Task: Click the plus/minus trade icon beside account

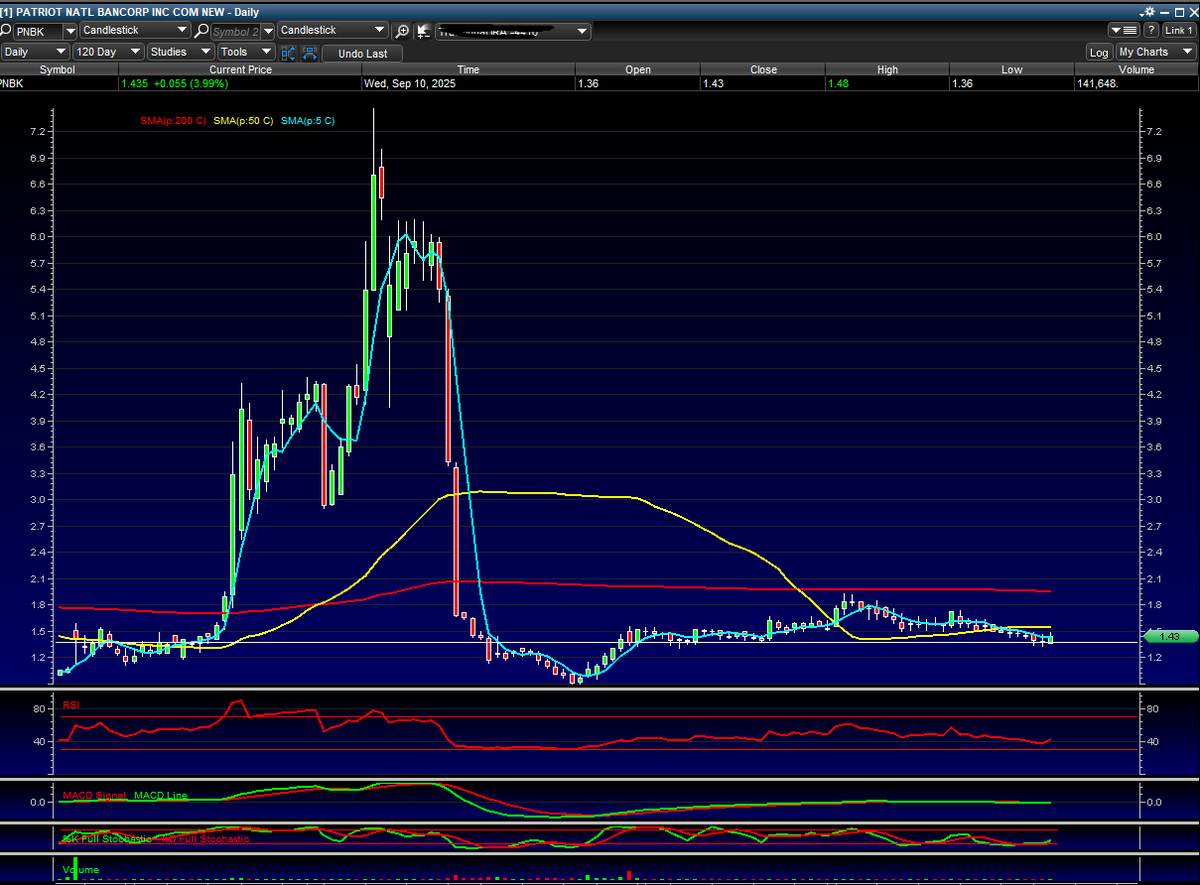Action: (424, 31)
